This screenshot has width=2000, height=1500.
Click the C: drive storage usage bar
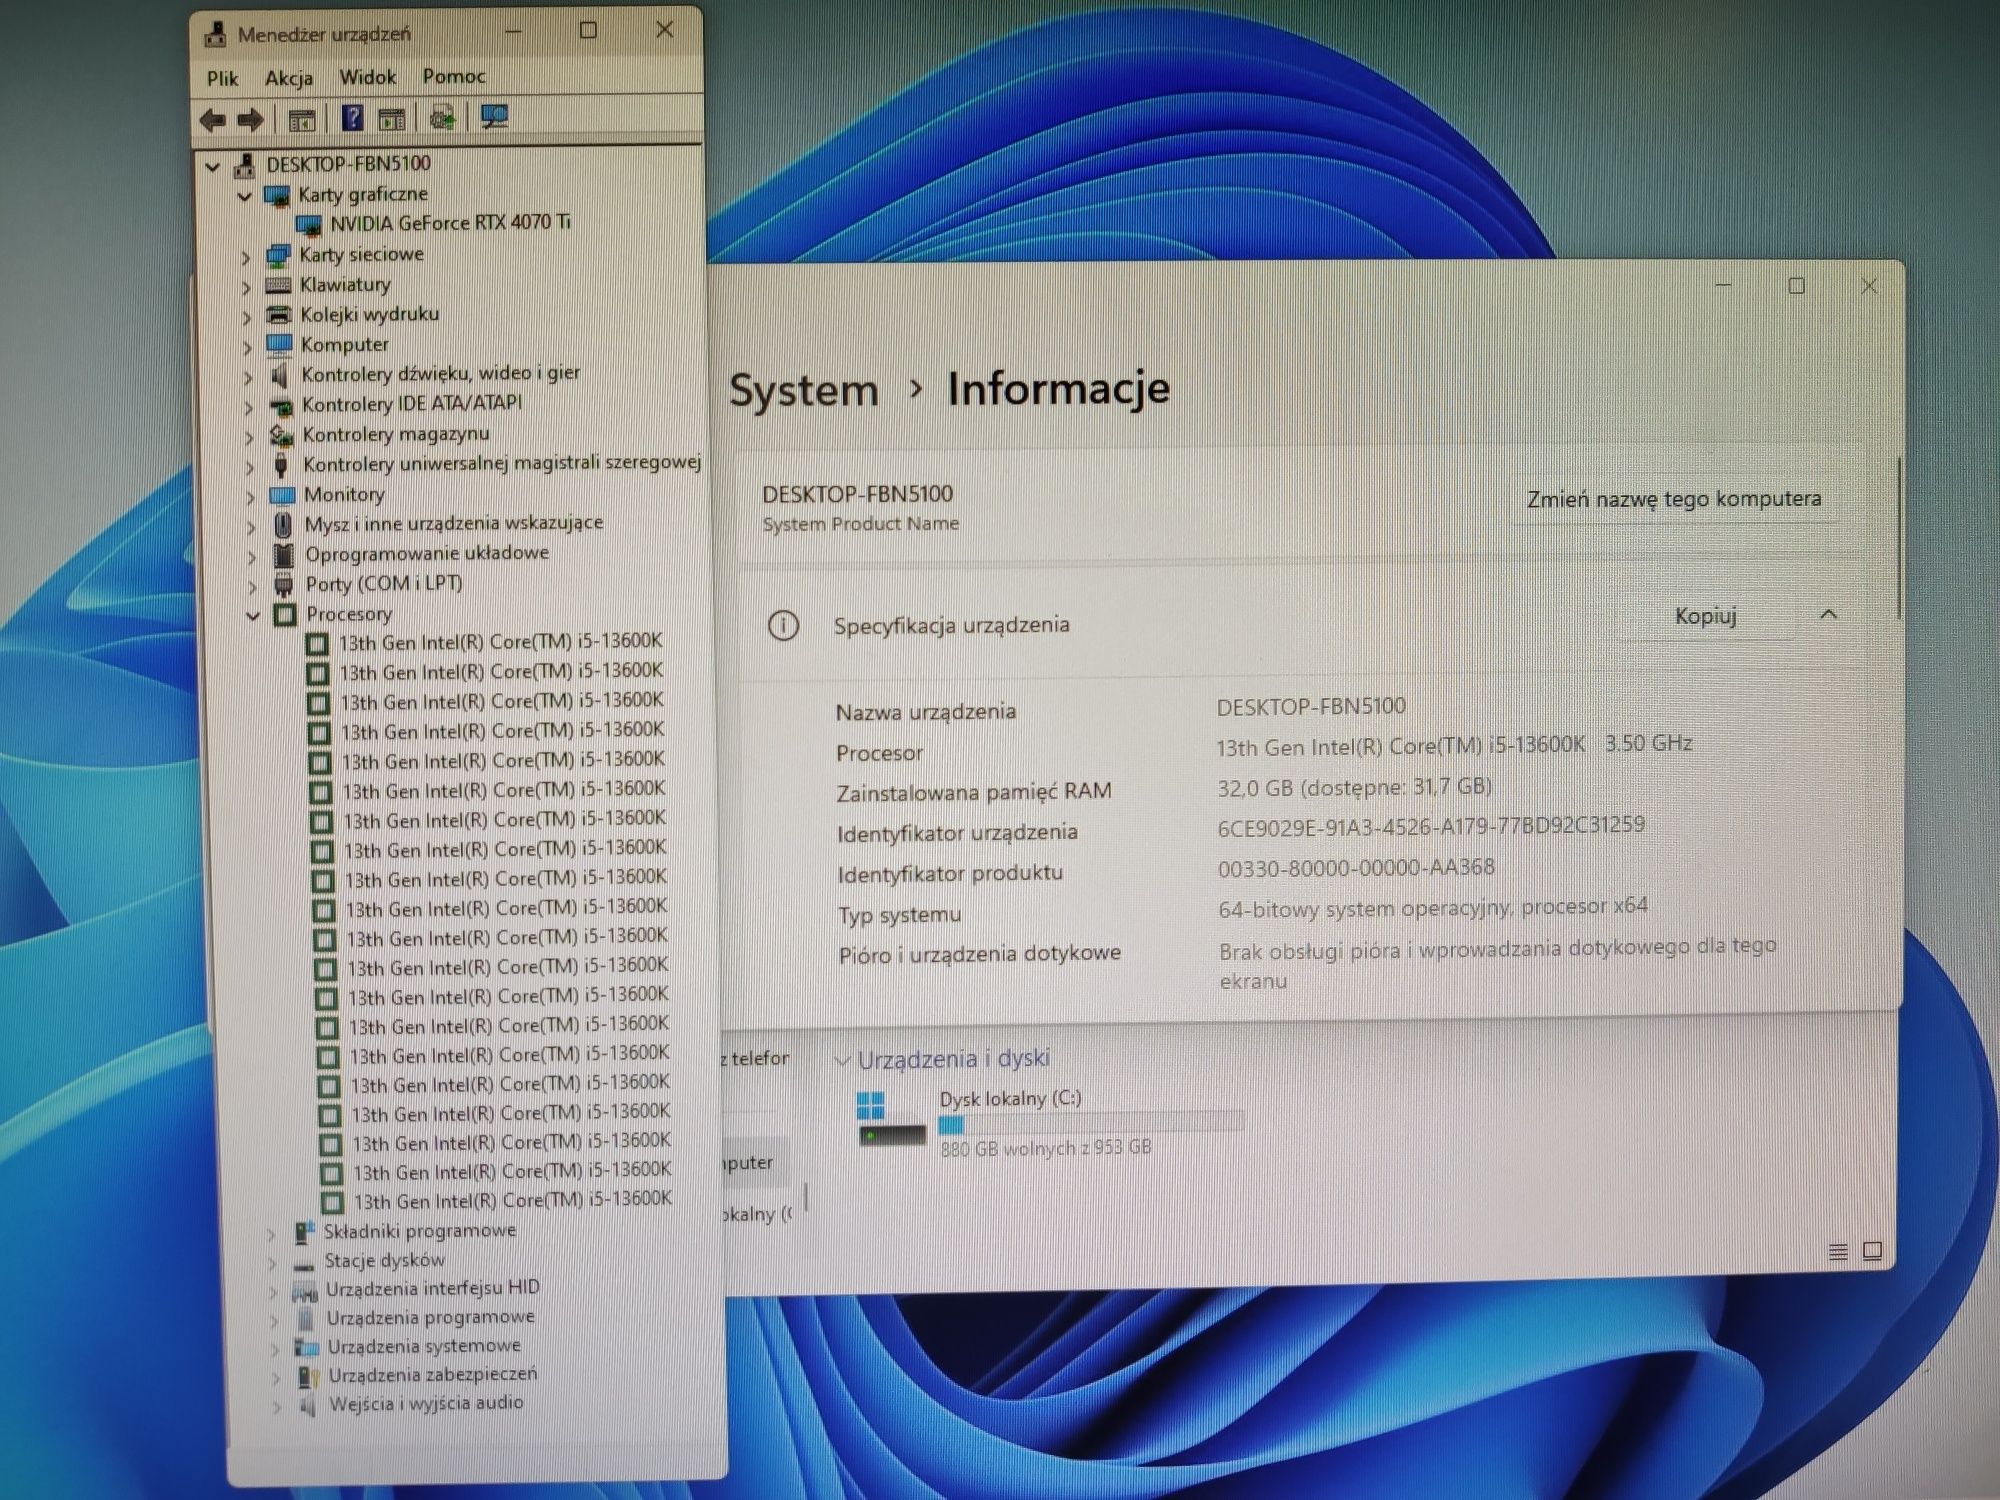pos(1091,1125)
